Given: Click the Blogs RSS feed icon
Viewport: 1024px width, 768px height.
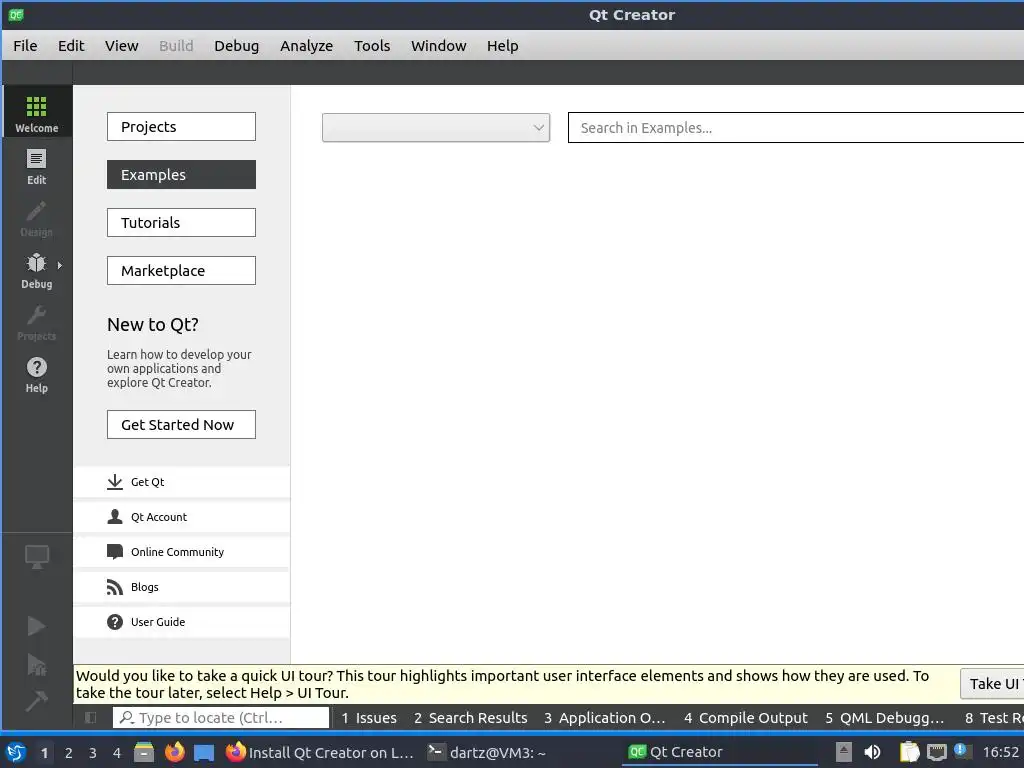Looking at the screenshot, I should [x=115, y=587].
